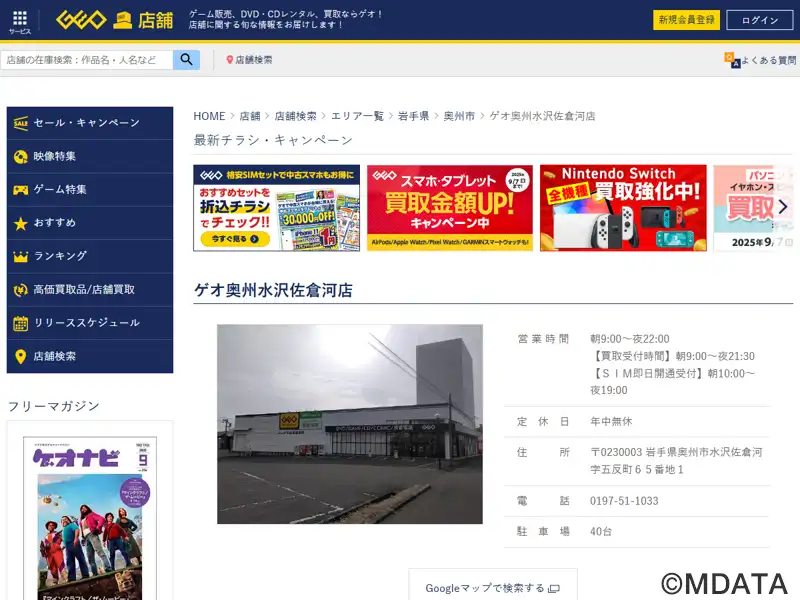Screen dimensions: 800x600
Task: Select ランキング in the sidebar menu
Action: (90, 256)
